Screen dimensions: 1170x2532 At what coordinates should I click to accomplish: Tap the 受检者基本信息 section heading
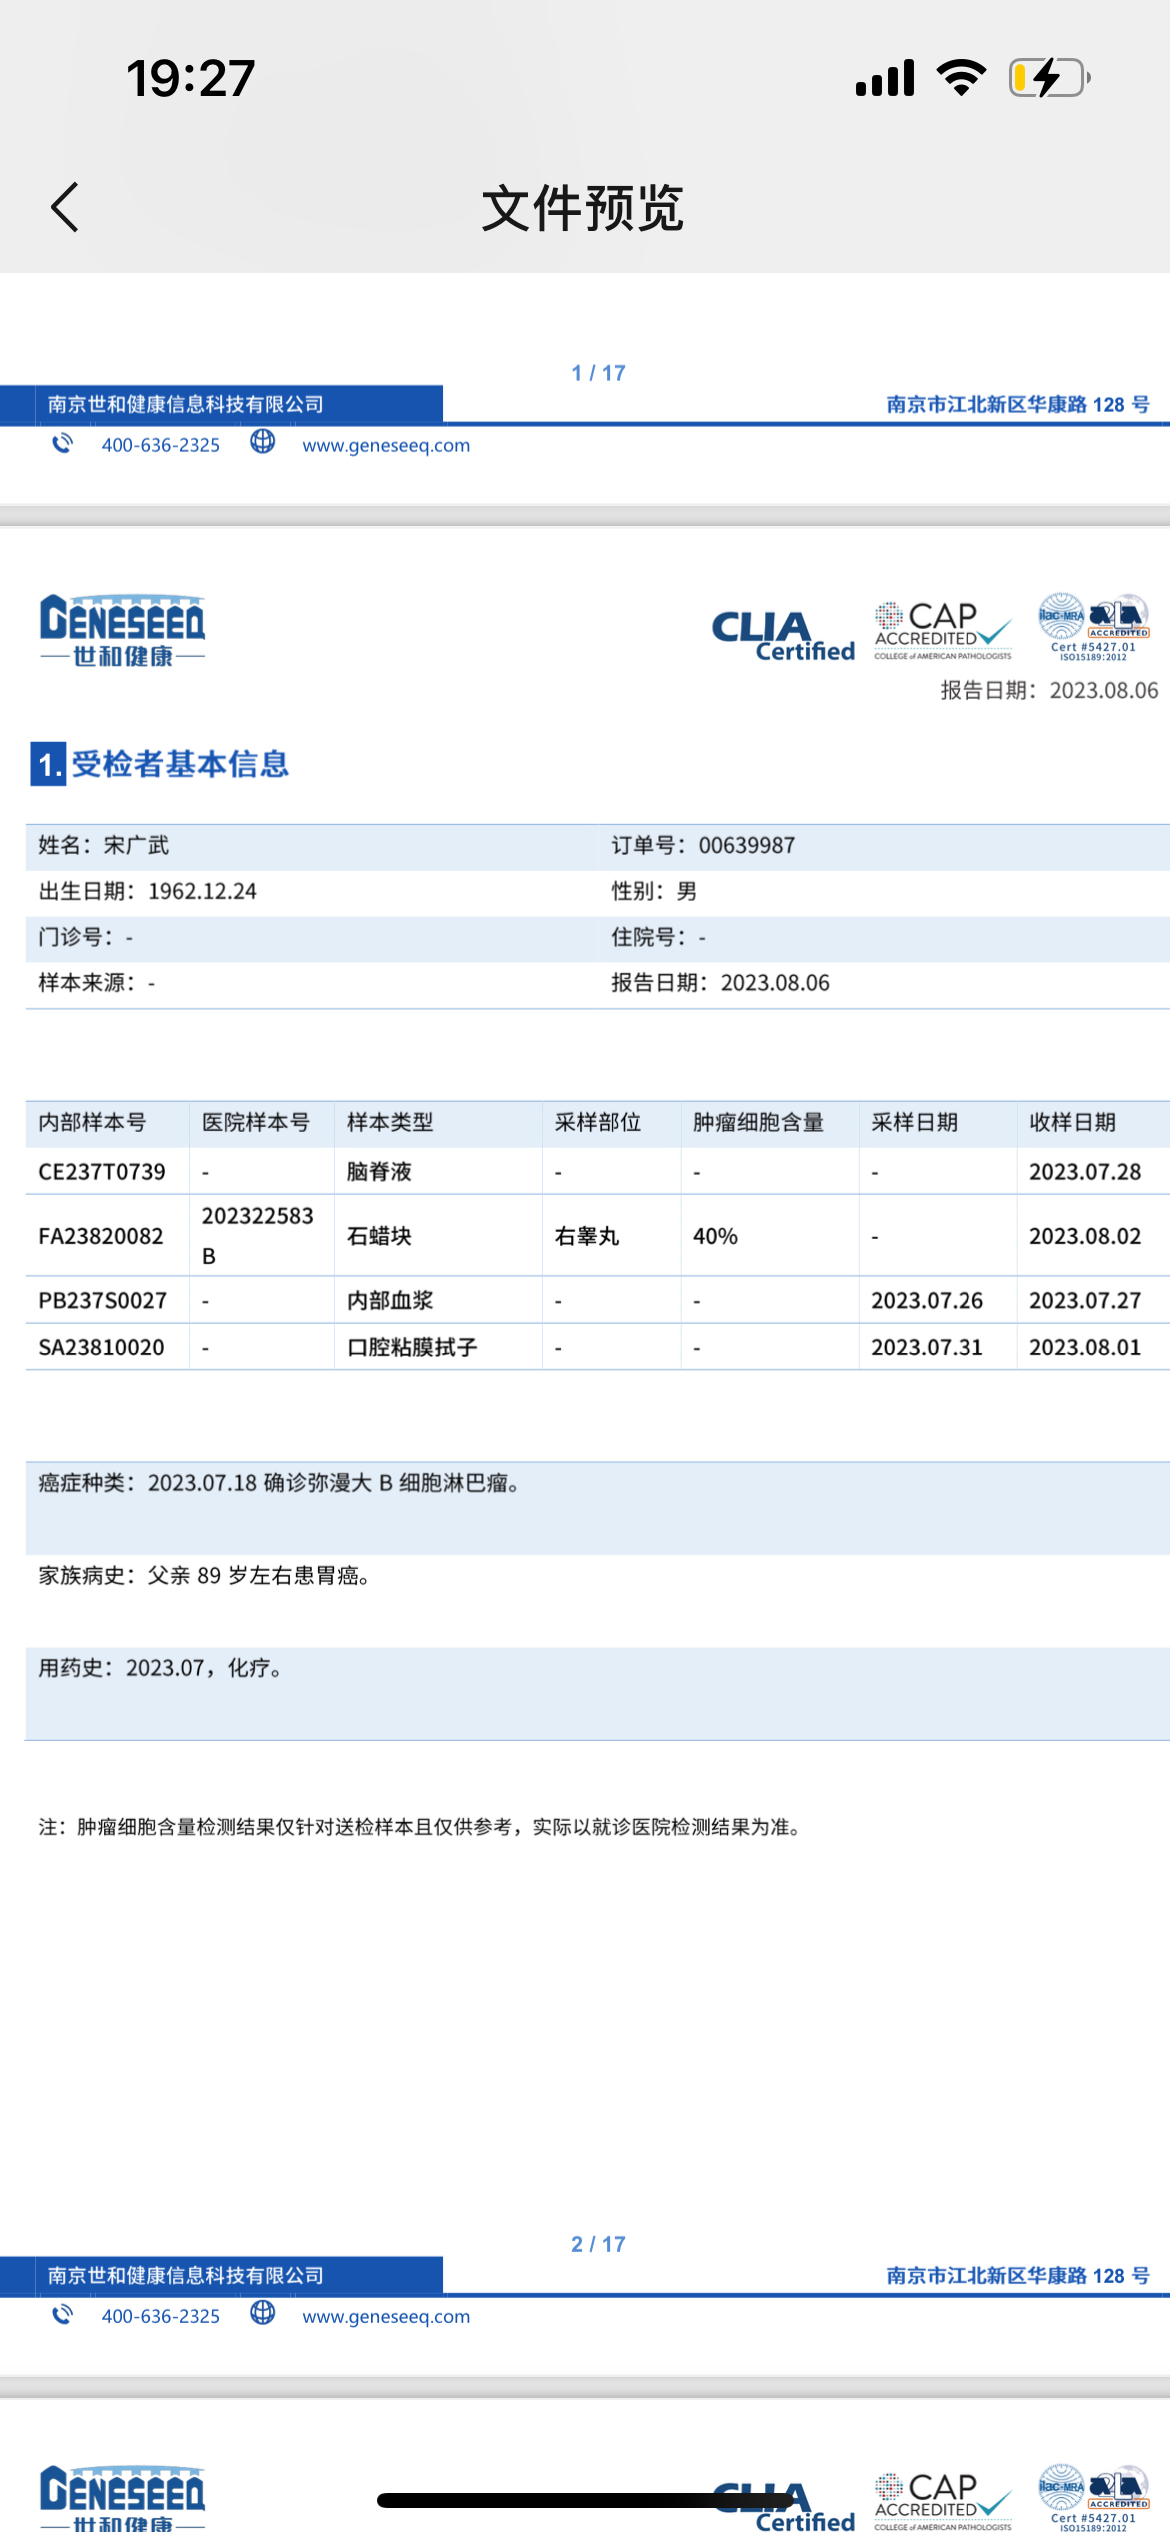(180, 764)
